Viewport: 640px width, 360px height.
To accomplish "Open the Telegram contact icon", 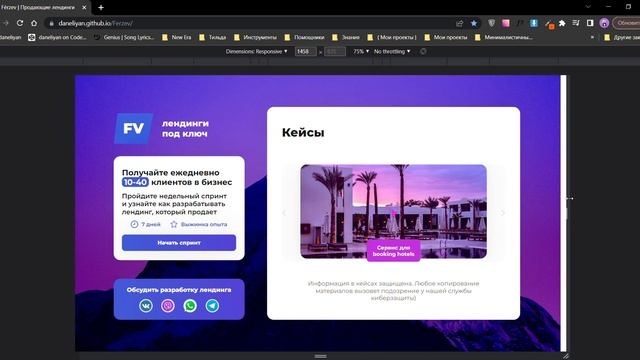I will (x=212, y=305).
